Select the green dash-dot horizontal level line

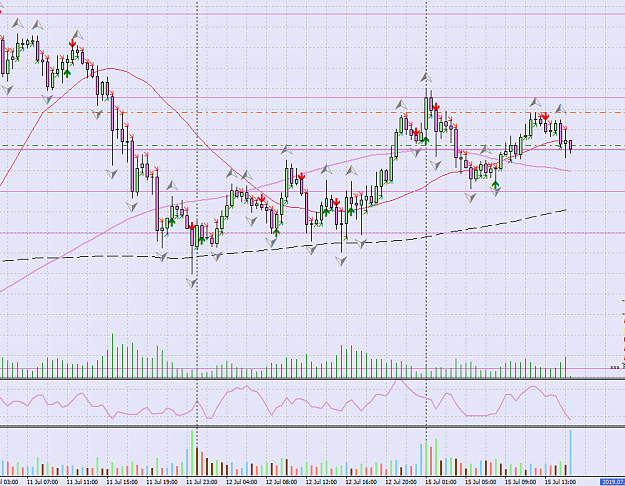pos(312,146)
